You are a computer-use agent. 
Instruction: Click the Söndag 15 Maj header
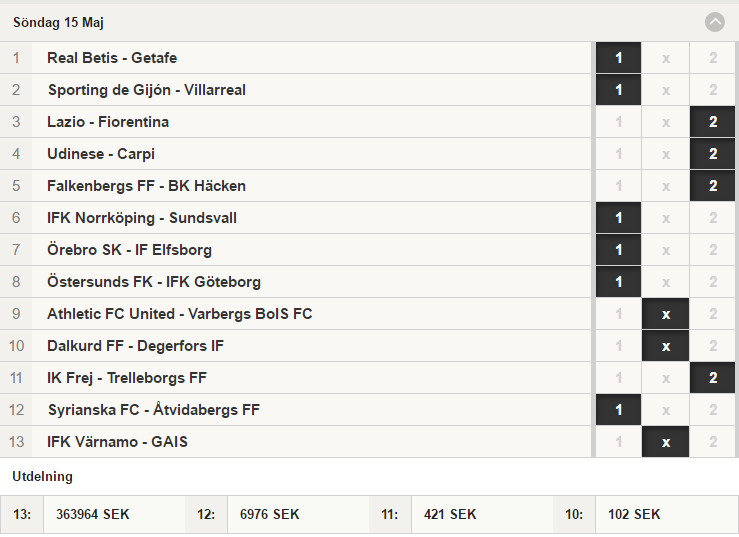58,23
